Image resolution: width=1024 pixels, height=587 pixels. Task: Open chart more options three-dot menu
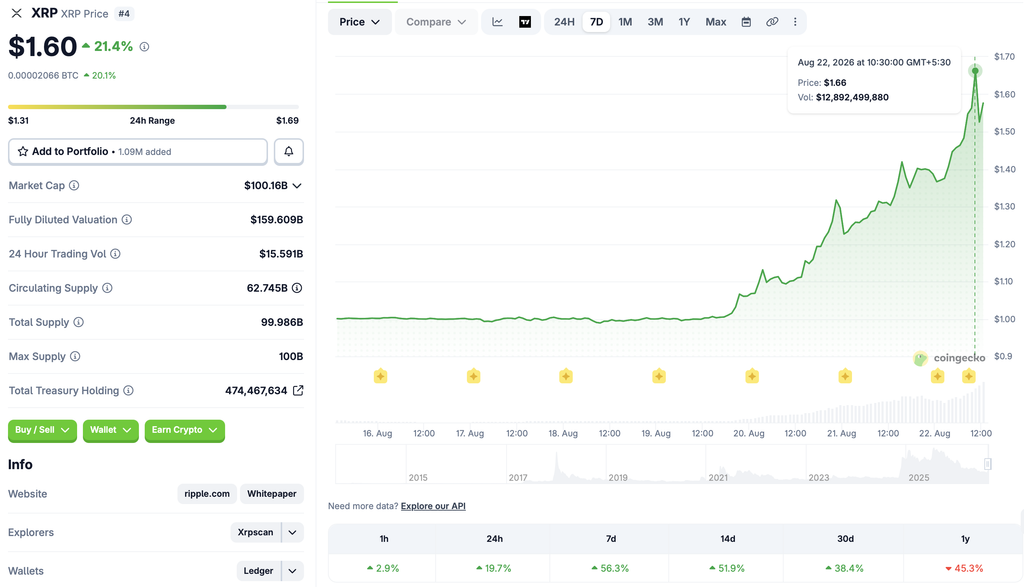coord(795,22)
